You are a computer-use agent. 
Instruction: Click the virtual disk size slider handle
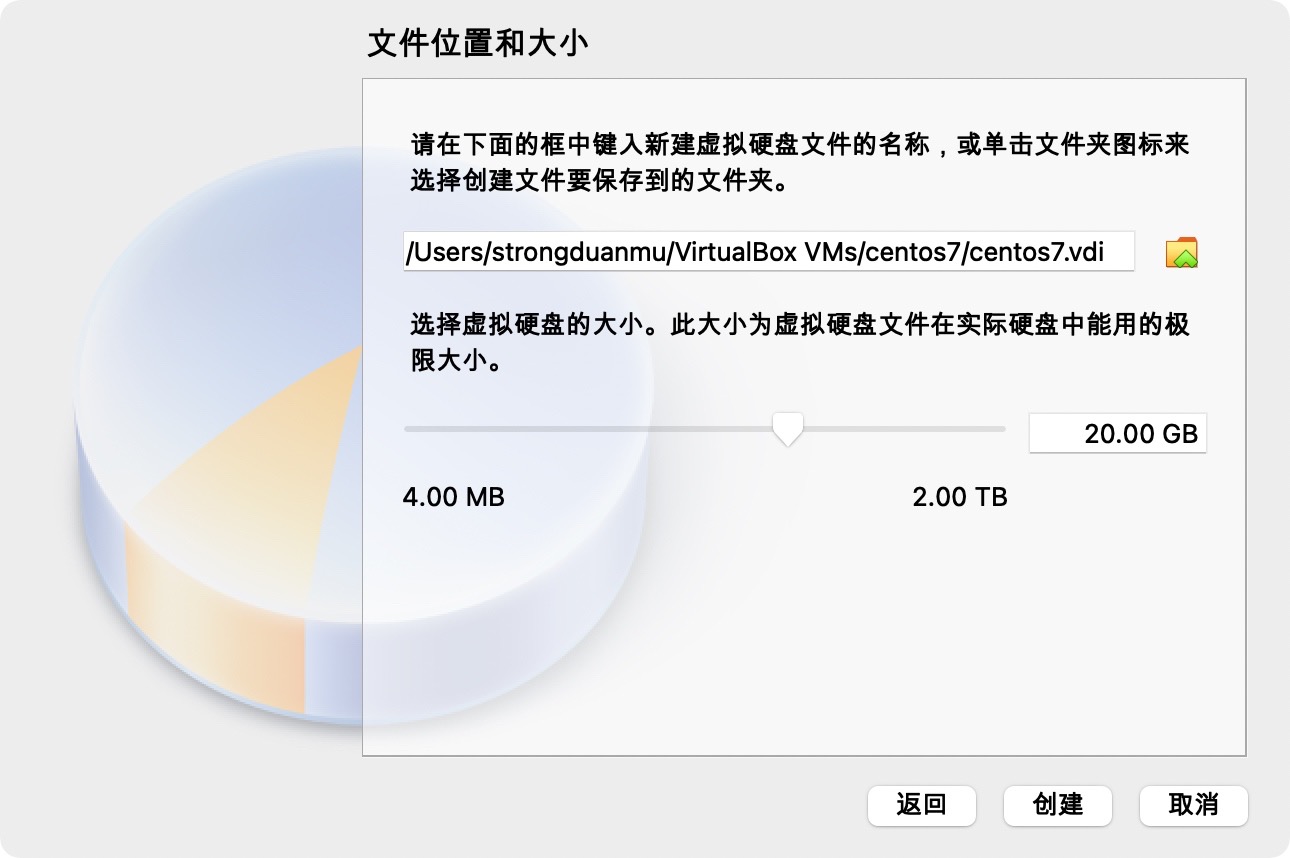click(x=788, y=429)
